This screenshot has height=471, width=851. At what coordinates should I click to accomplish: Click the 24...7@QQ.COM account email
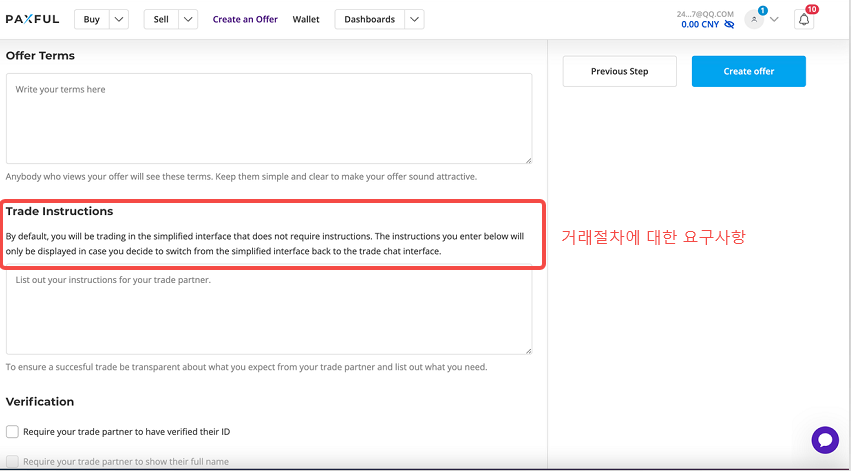click(705, 14)
